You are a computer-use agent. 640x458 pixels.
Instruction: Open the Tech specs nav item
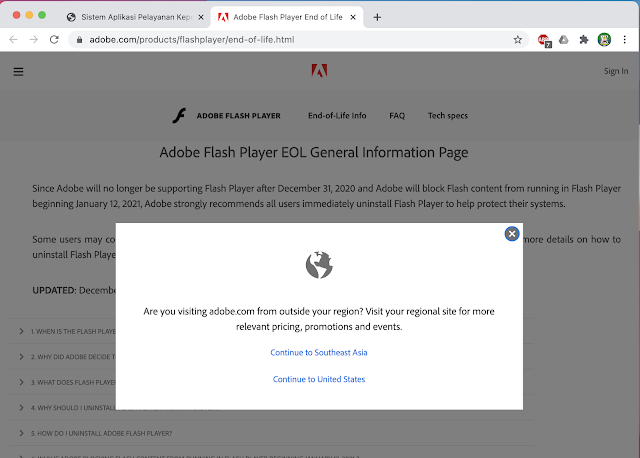[448, 116]
